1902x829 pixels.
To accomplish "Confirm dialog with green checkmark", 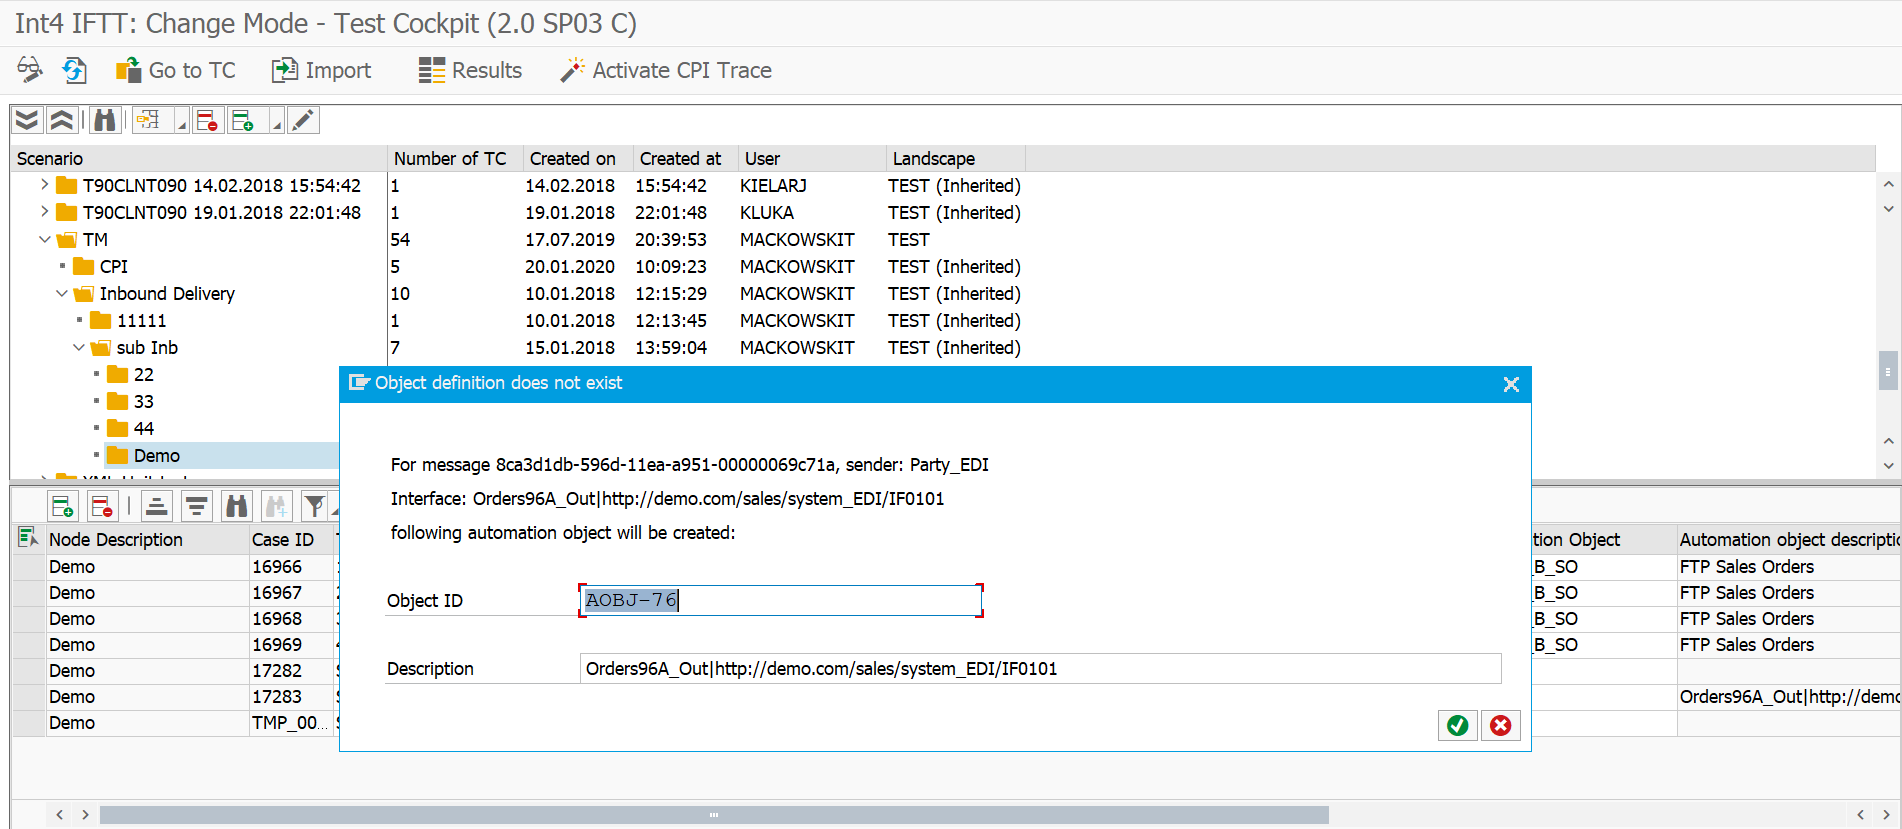I will click(1457, 725).
